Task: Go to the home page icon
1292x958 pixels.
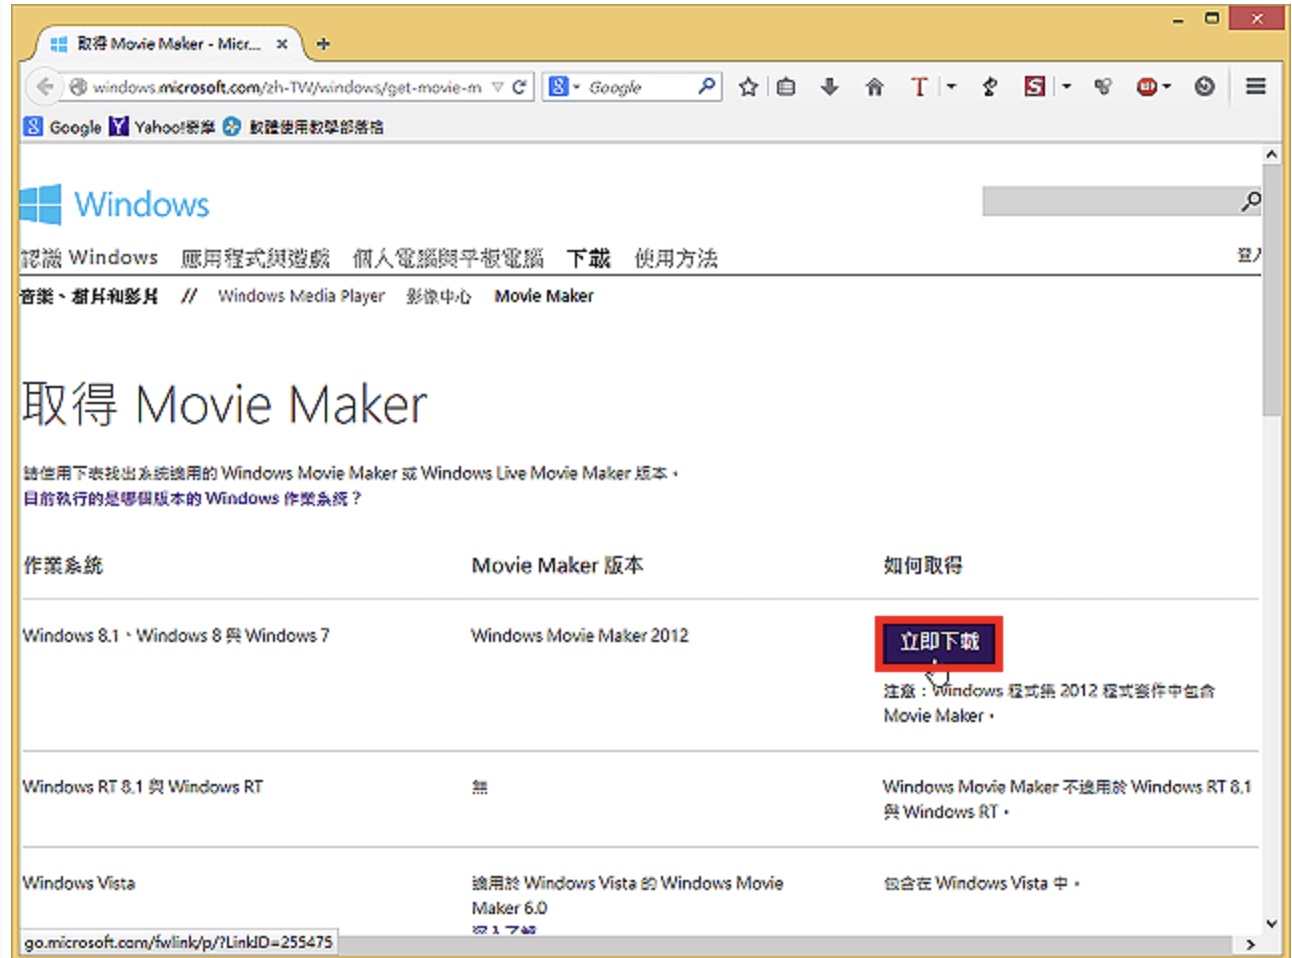Action: [x=875, y=87]
